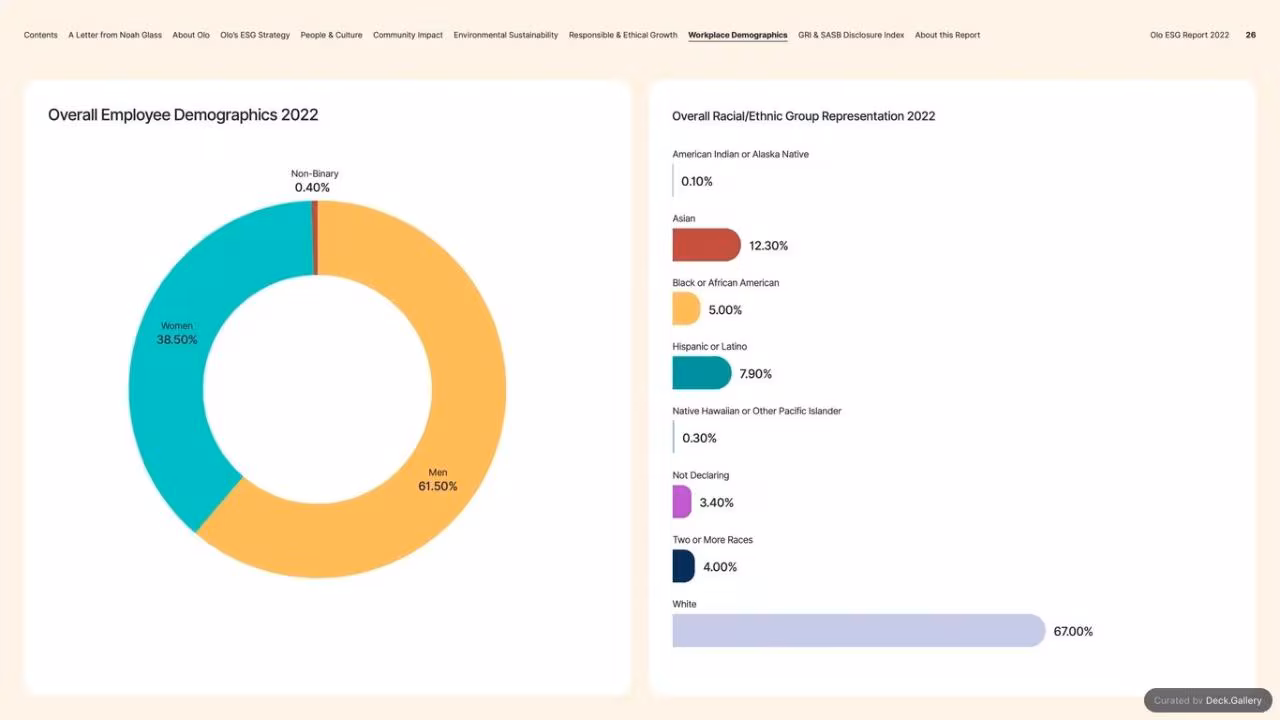Click the 12.30% value

click(769, 246)
